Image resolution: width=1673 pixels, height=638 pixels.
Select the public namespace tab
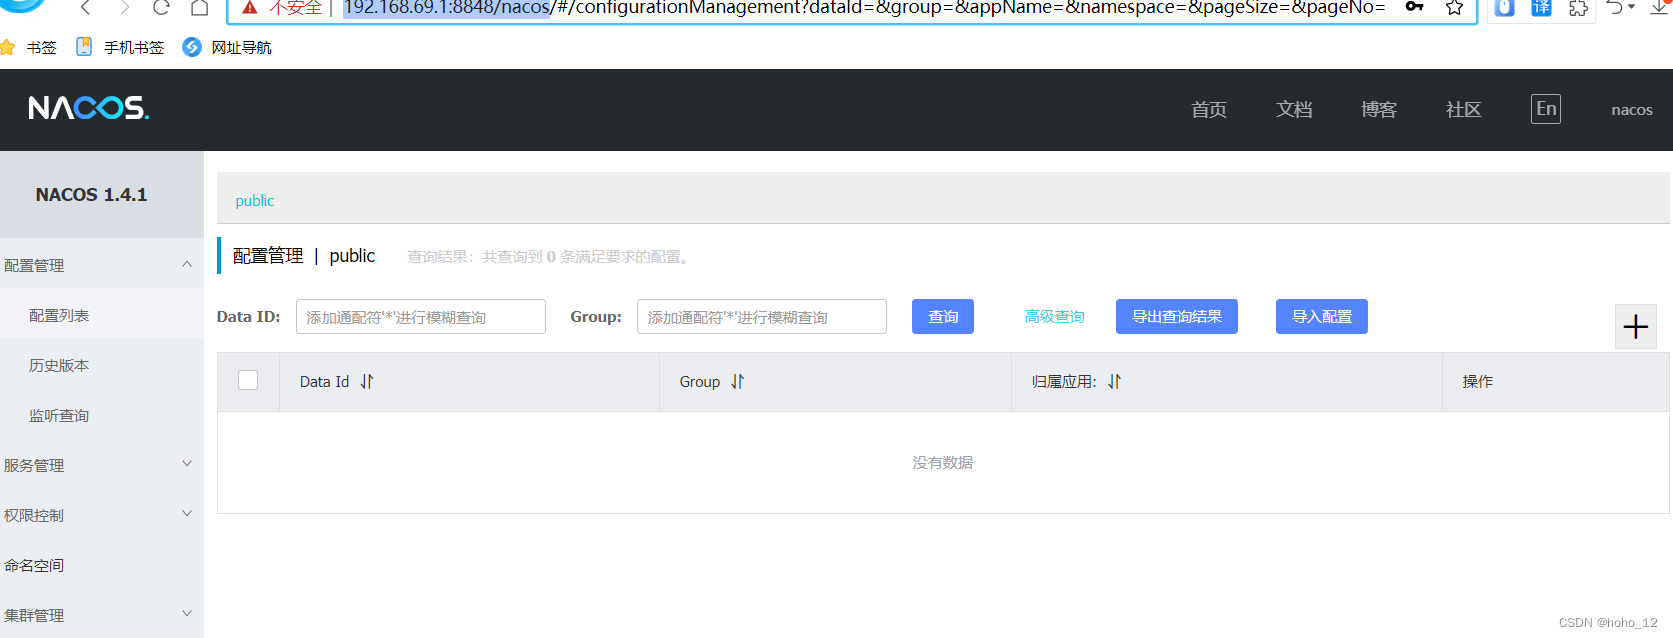coord(255,201)
